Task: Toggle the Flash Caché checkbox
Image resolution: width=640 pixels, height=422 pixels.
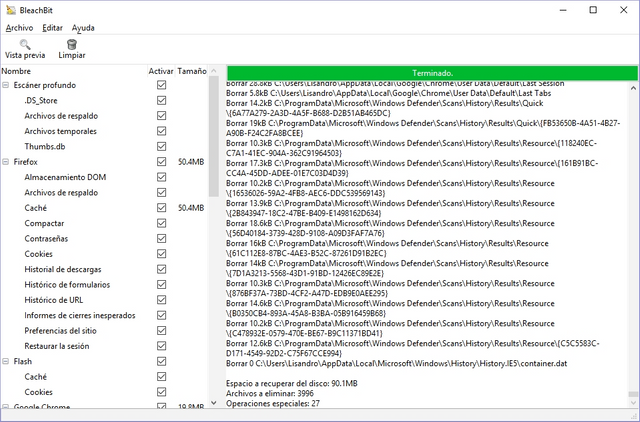Action: click(162, 377)
